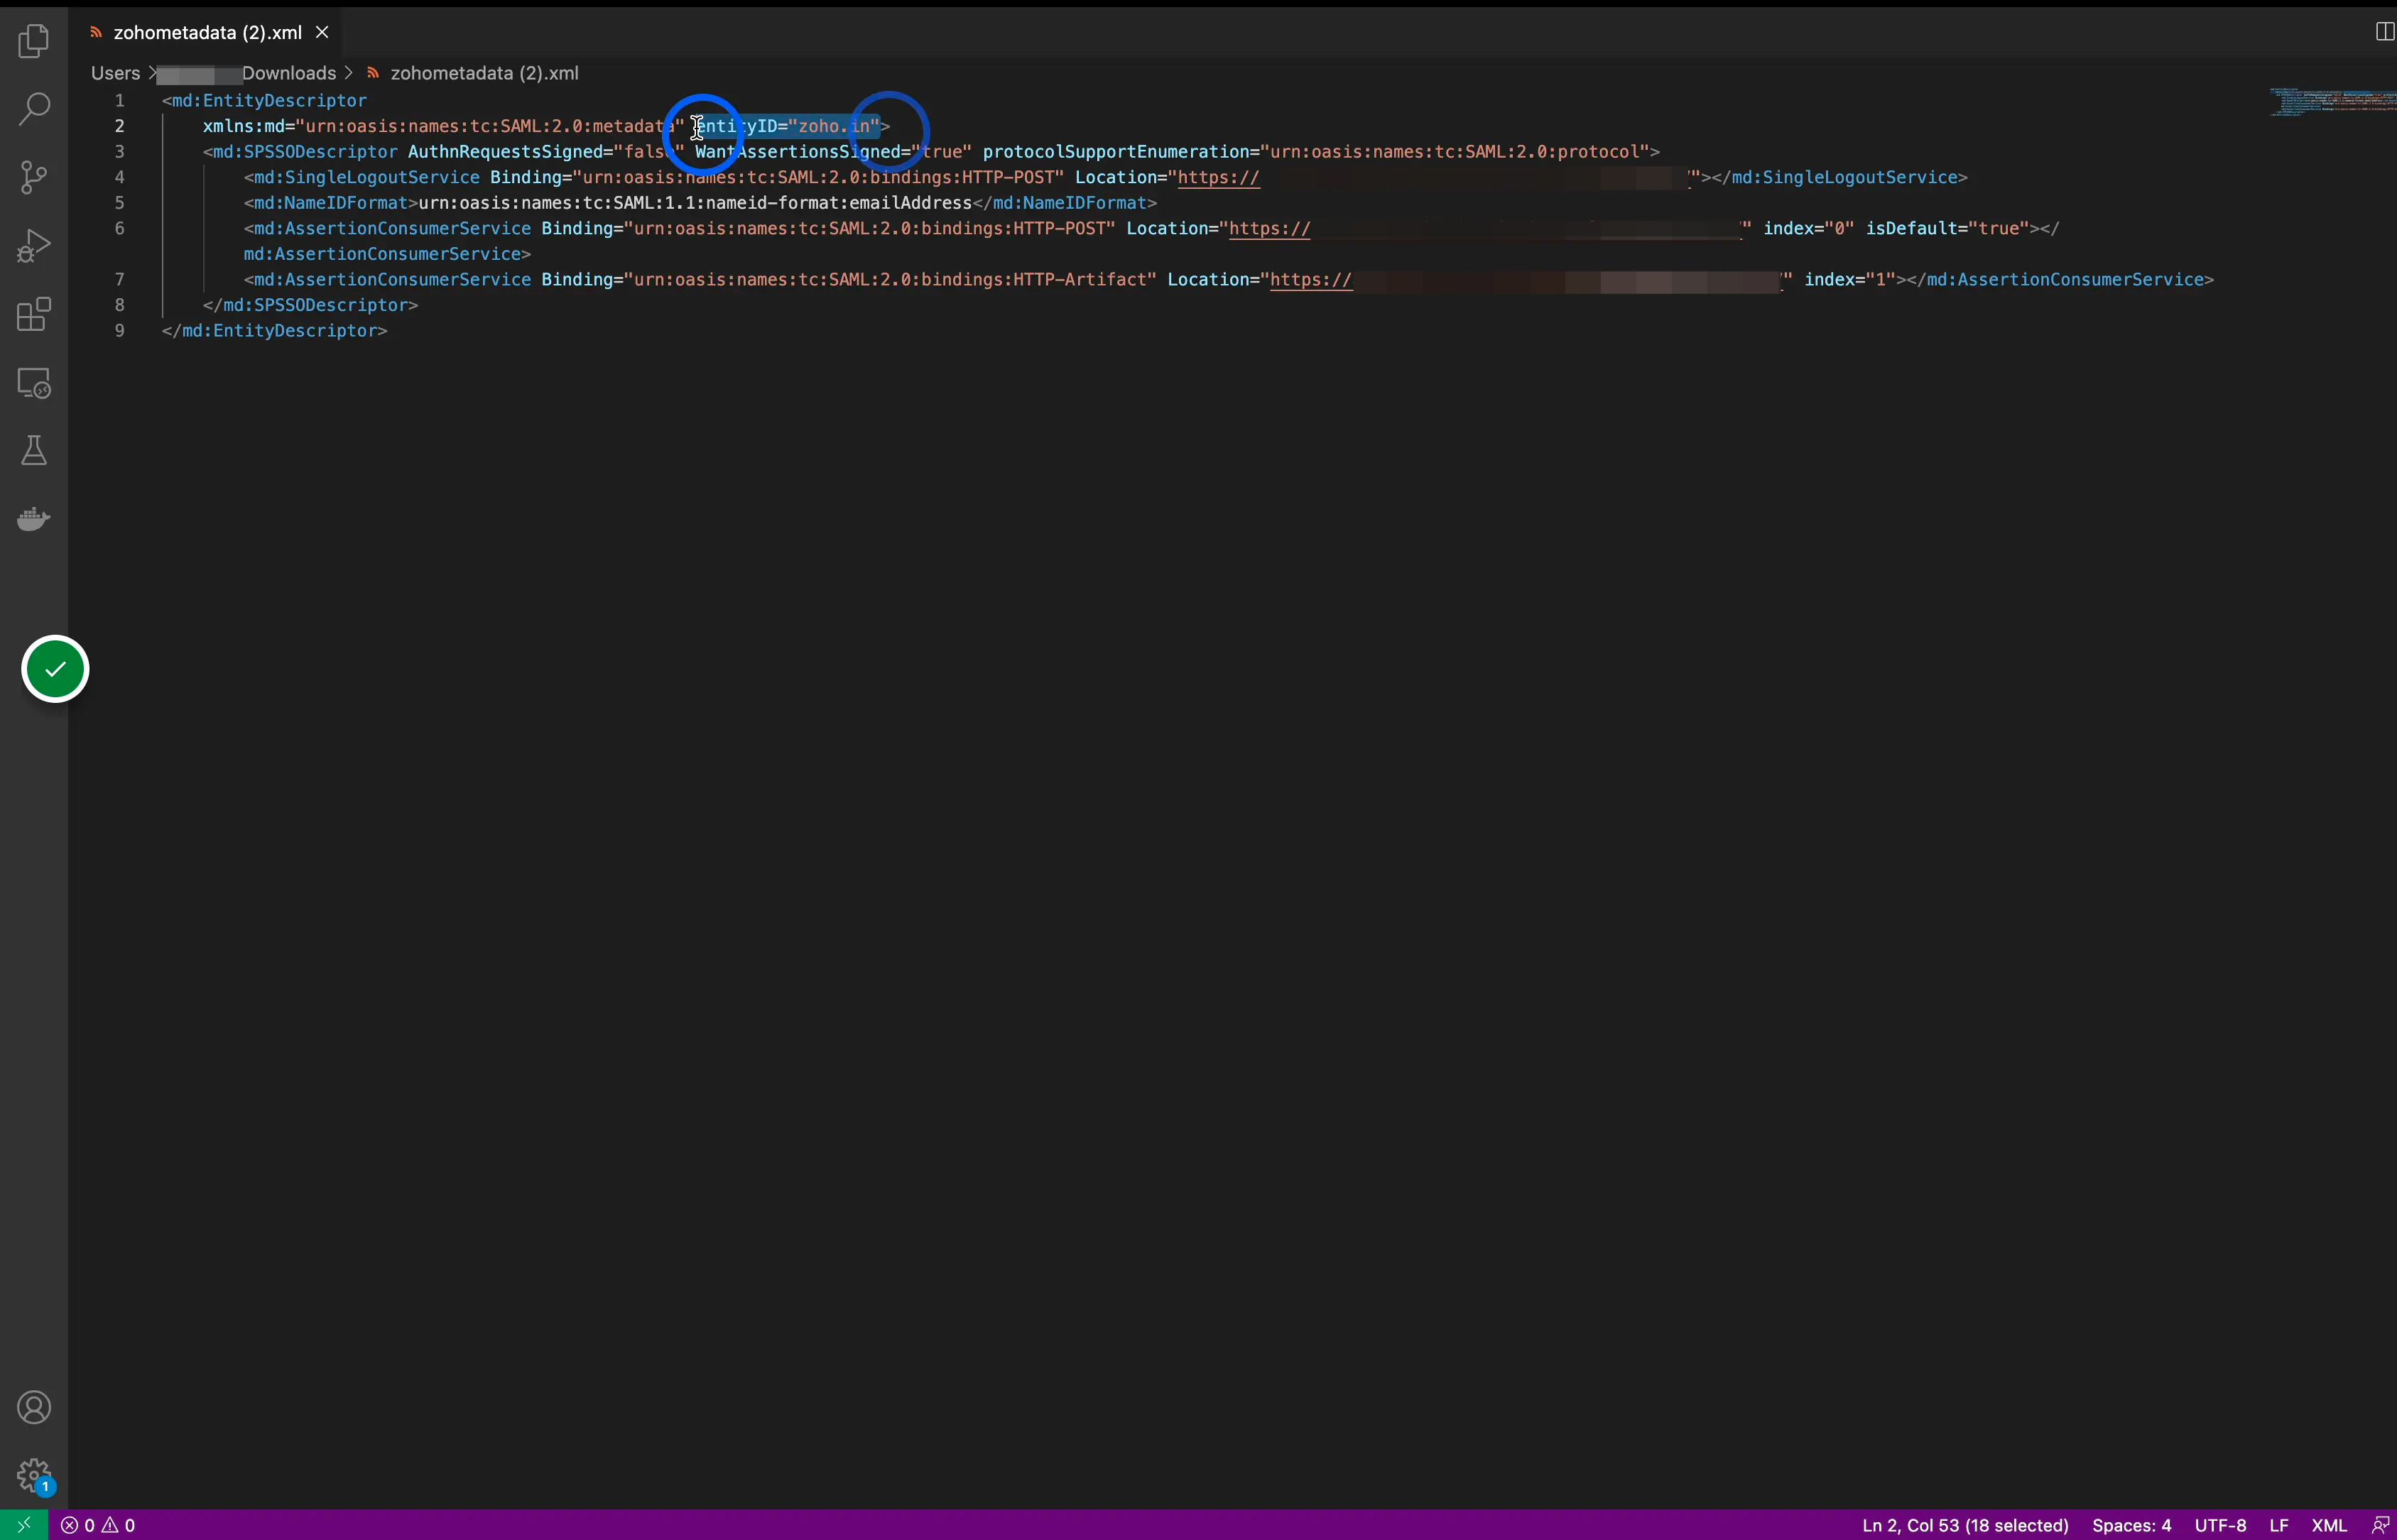This screenshot has height=1540, width=2397.
Task: Click the Downloads breadcrumb
Action: [x=288, y=73]
